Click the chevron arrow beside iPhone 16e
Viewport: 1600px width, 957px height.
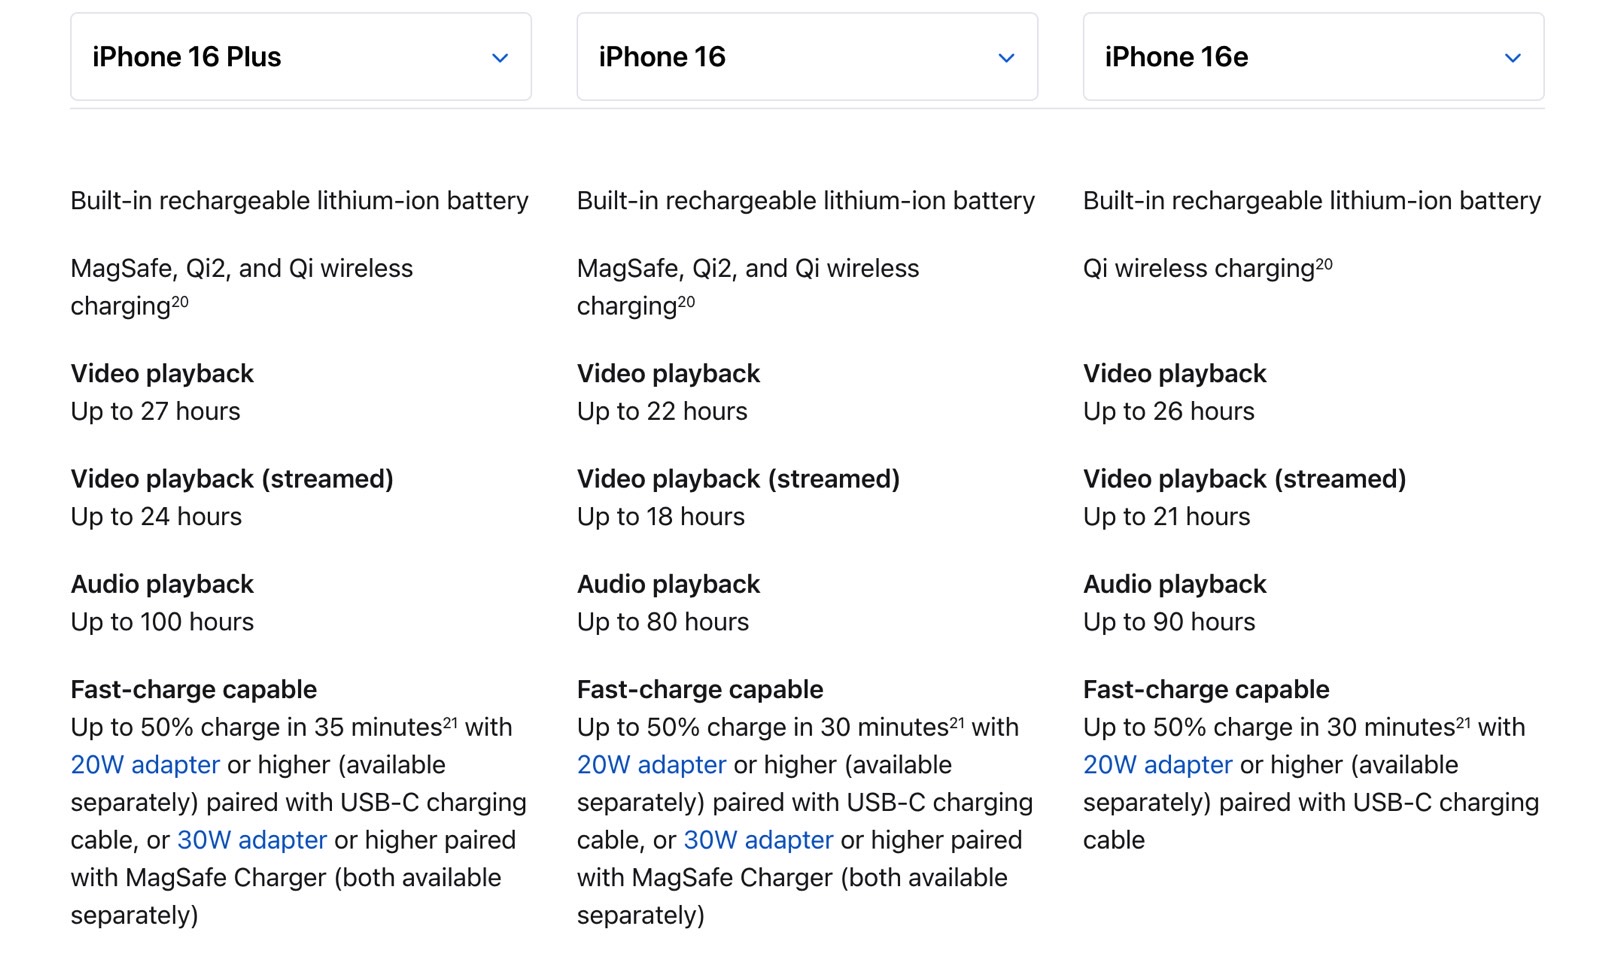point(1513,58)
